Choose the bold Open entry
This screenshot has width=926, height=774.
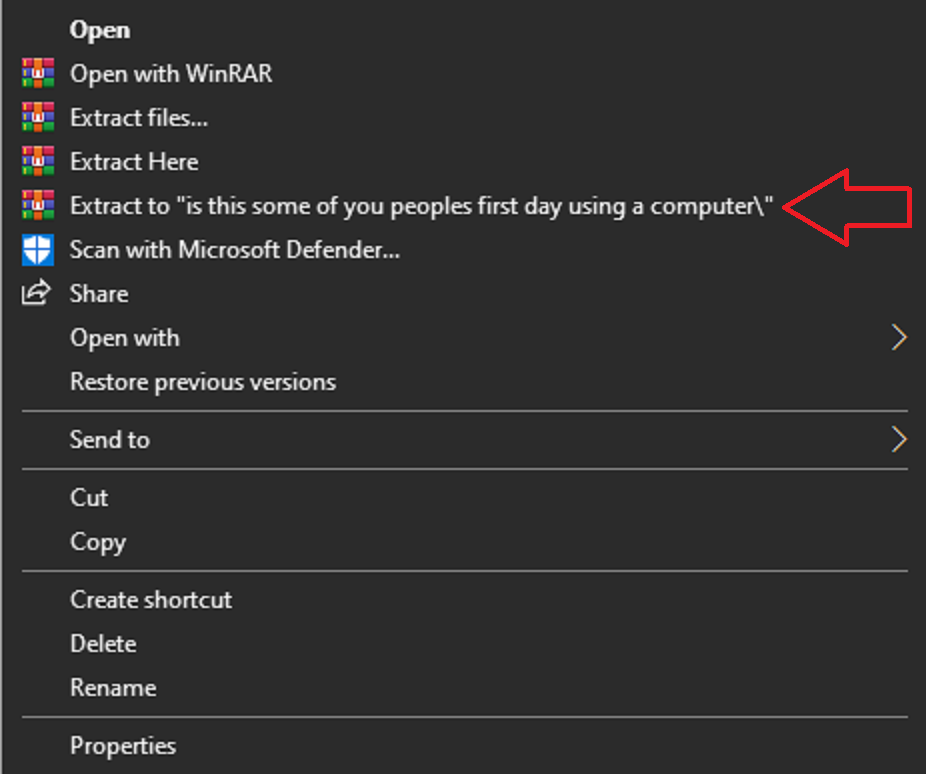[x=100, y=30]
